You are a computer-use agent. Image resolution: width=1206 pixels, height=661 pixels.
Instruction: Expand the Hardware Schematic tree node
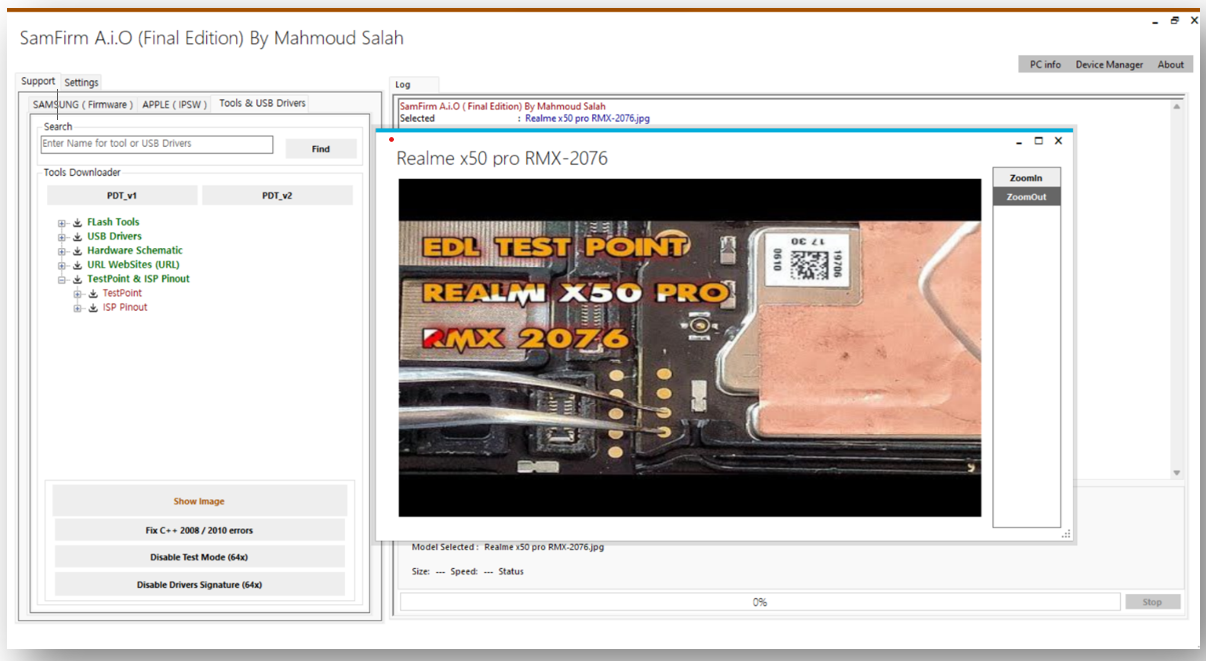click(62, 251)
